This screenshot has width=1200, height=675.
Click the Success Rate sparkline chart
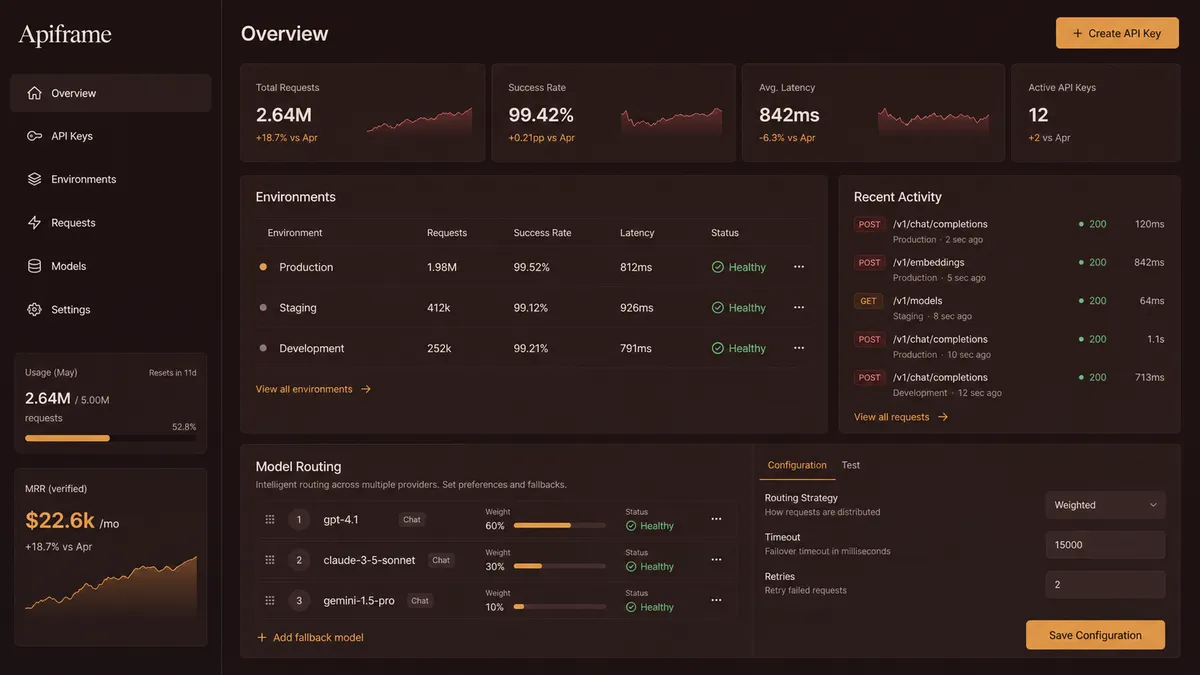coord(671,121)
